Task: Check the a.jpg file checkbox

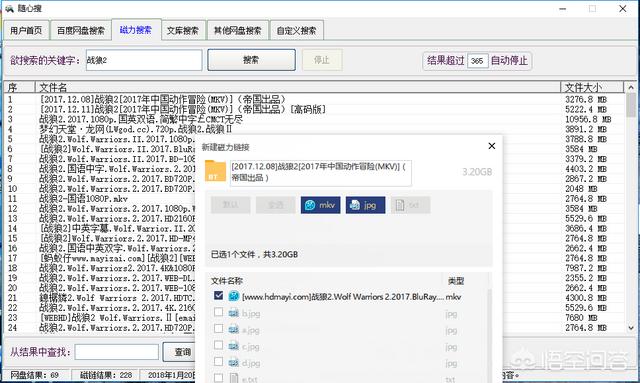Action: [218, 329]
